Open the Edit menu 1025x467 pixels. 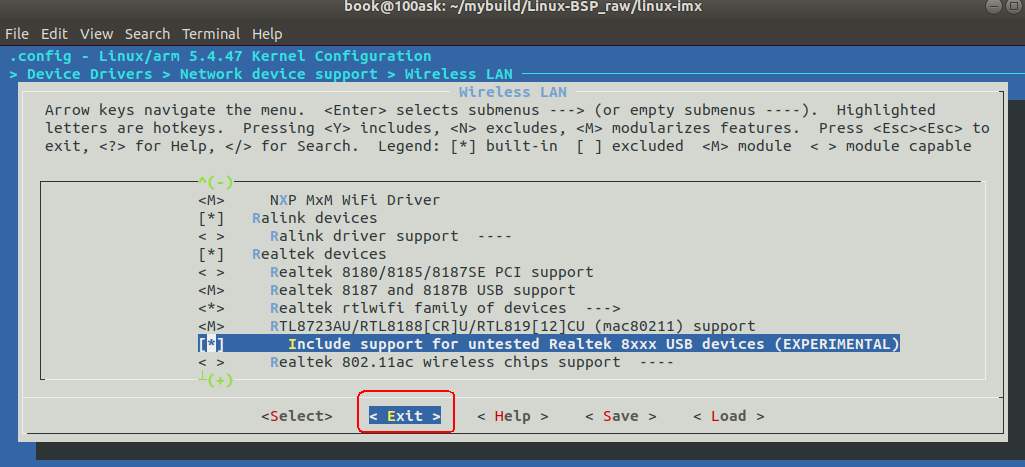tap(55, 34)
